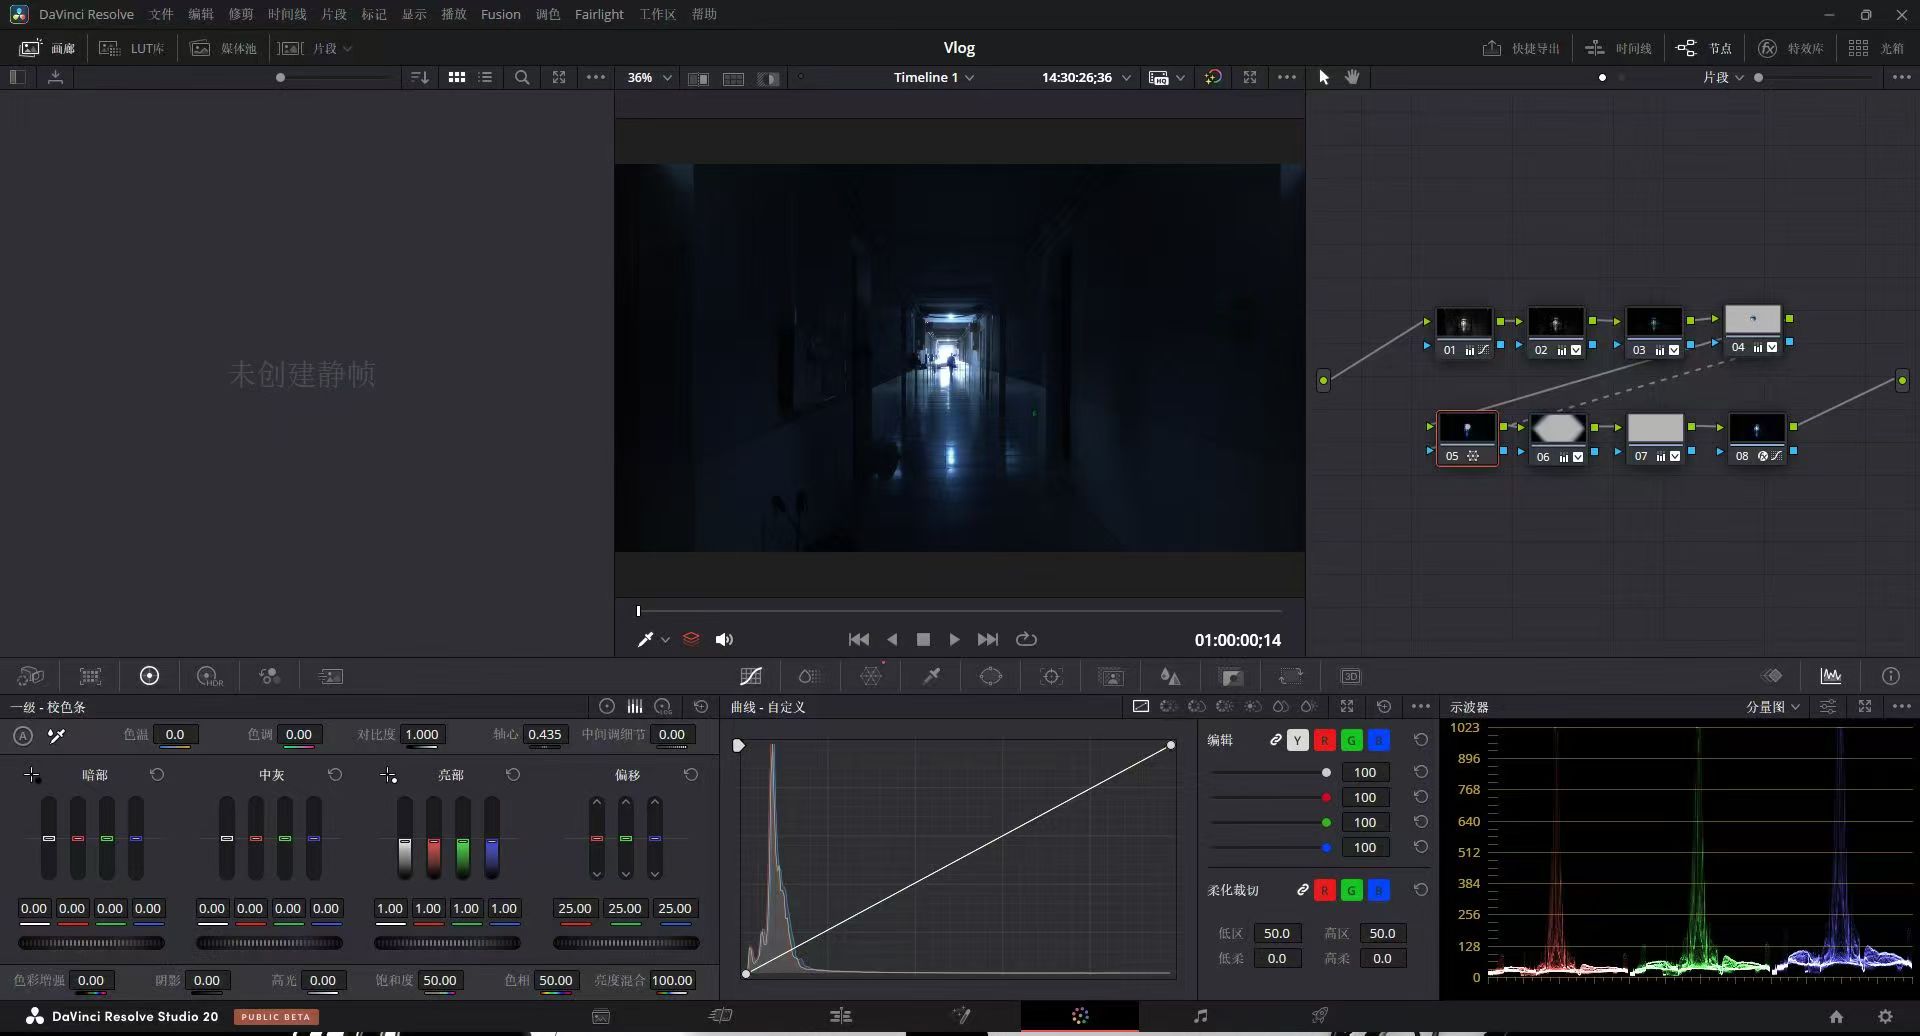Open the Timeline 1 dropdown
This screenshot has height=1036, width=1920.
click(x=934, y=77)
